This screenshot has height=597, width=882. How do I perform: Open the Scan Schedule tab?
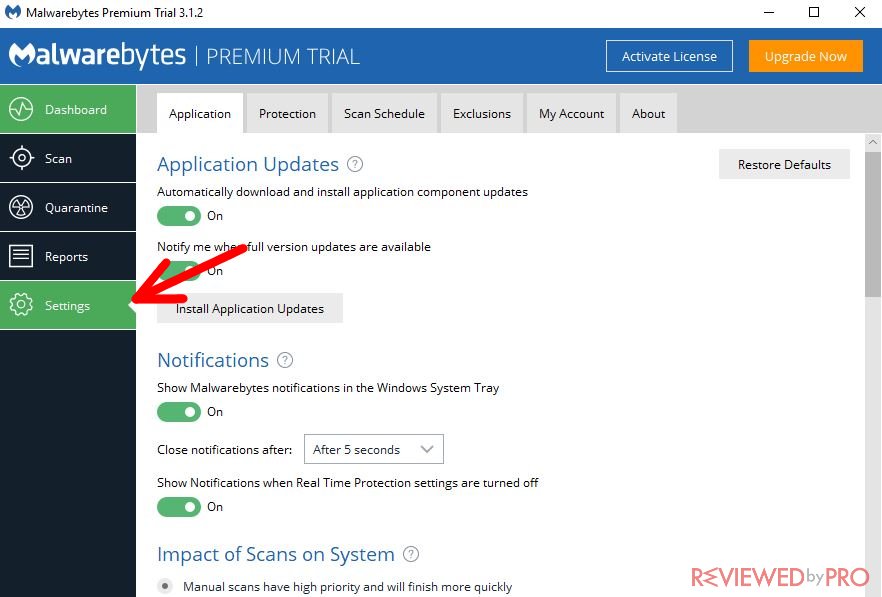[384, 113]
